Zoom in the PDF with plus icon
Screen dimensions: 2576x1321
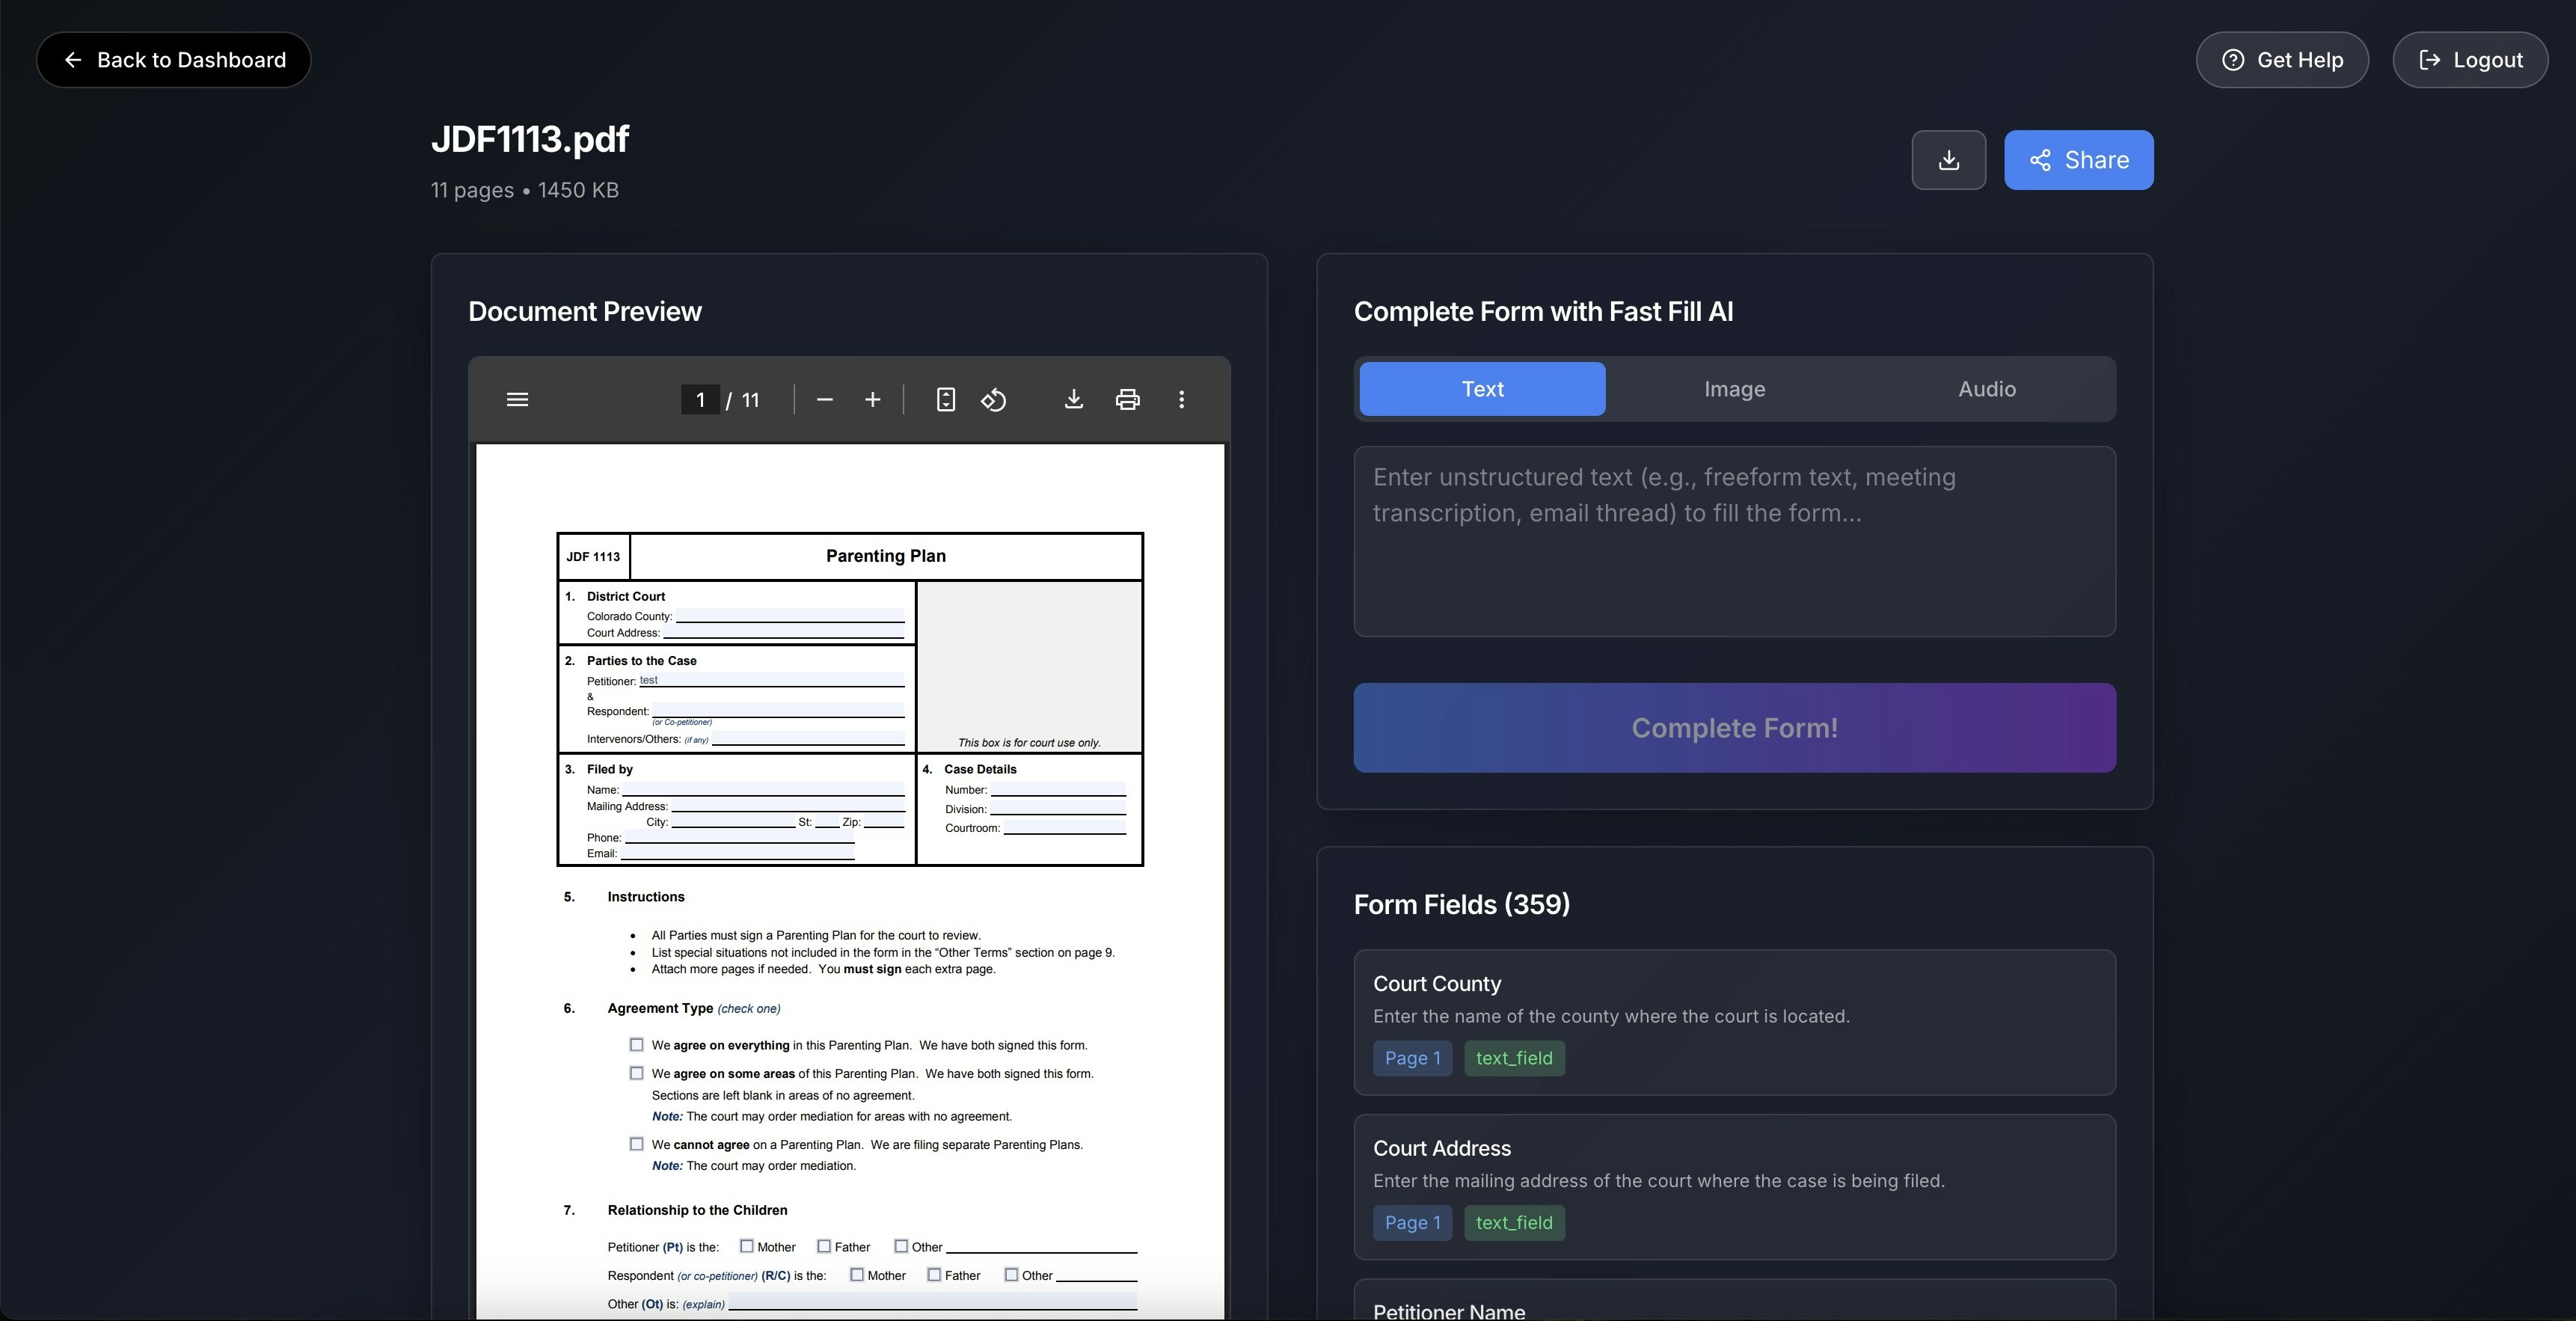(872, 400)
